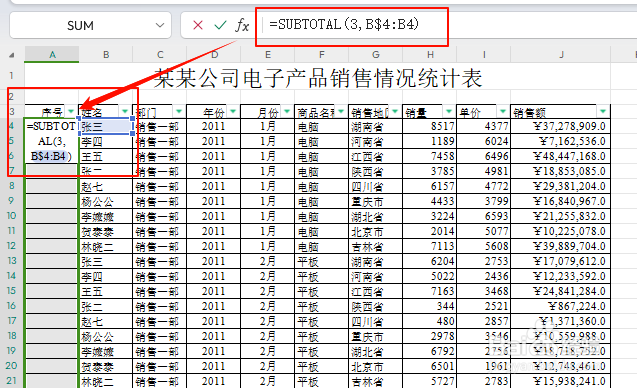Viewport: 637px width, 388px height.
Task: Click sales amount ¥7,162,536.0
Action: click(561, 141)
